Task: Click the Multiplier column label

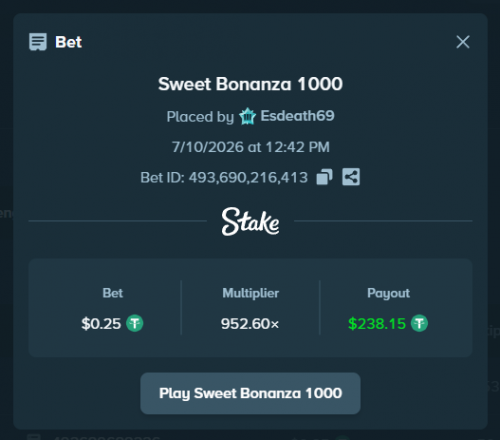Action: [250, 293]
